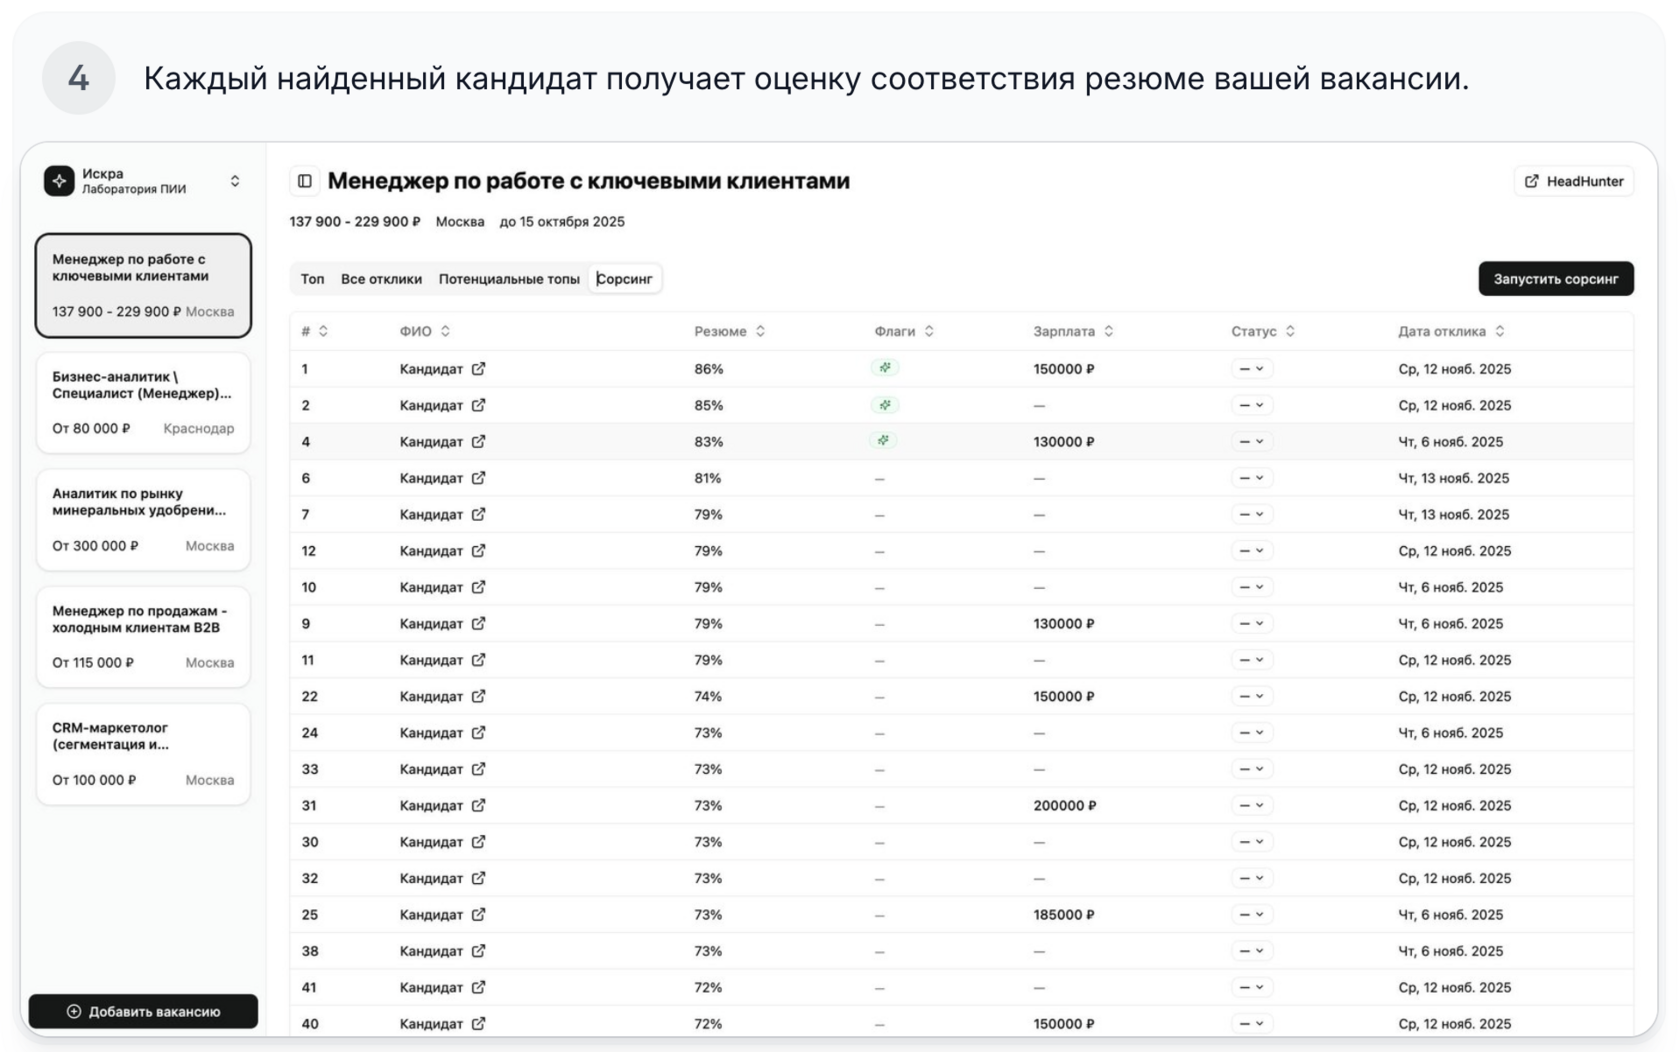This screenshot has height=1052, width=1680.
Task: Click the date in candidate 38's row
Action: [1451, 951]
